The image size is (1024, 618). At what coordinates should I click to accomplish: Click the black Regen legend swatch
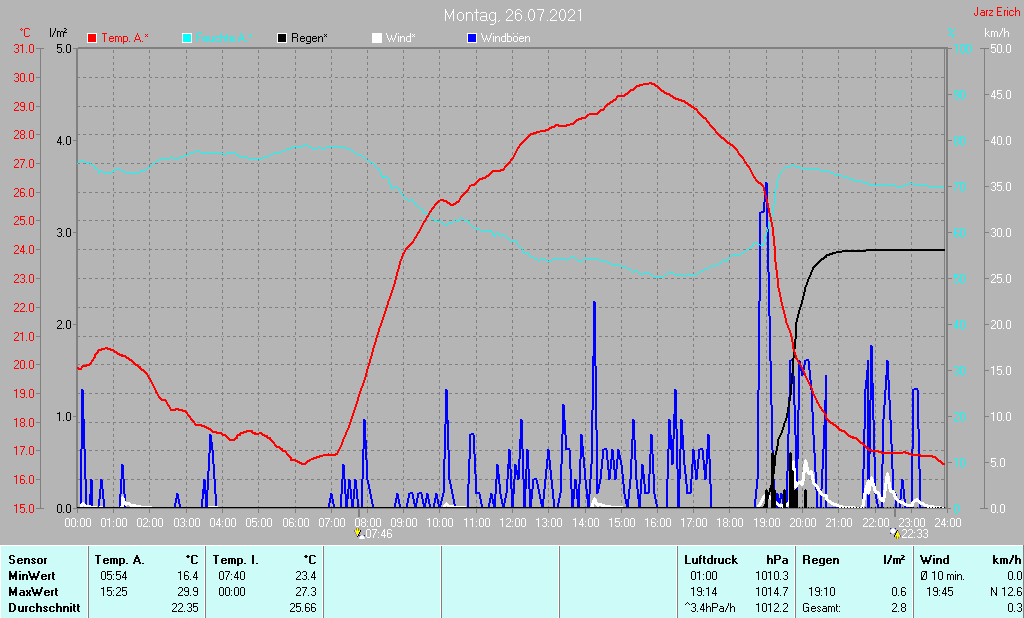282,38
